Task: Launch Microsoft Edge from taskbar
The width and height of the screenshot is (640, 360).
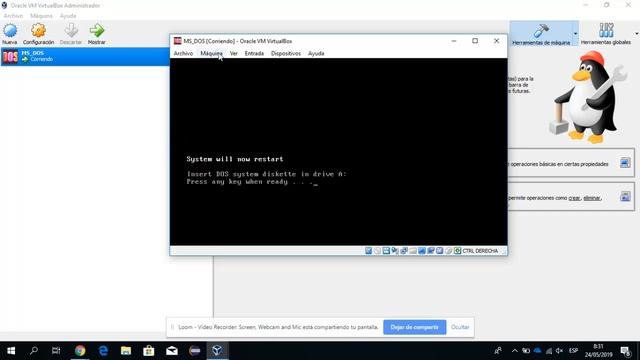Action: point(103,351)
